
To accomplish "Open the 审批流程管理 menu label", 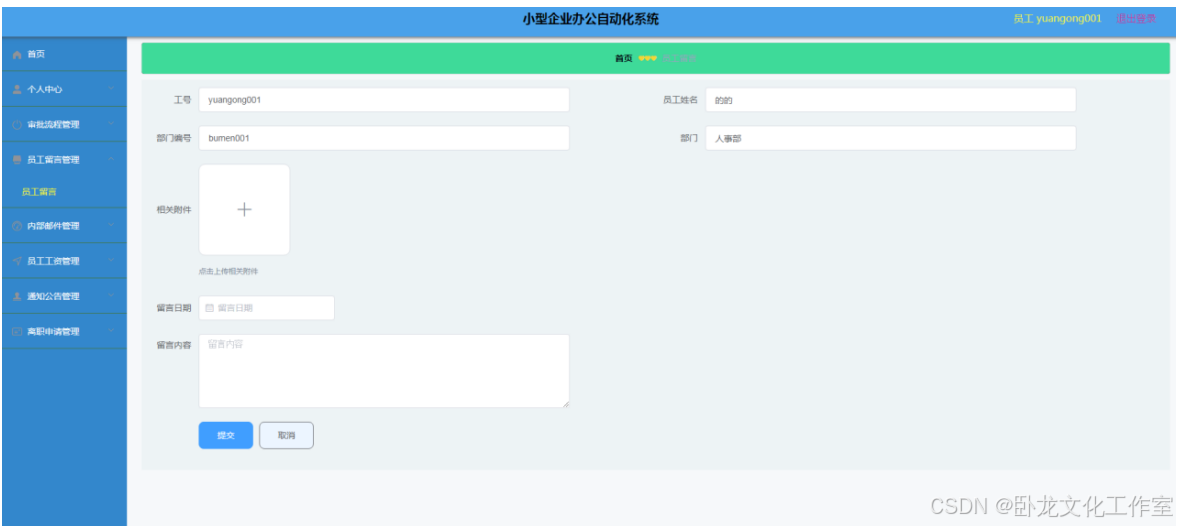I will coord(53,125).
